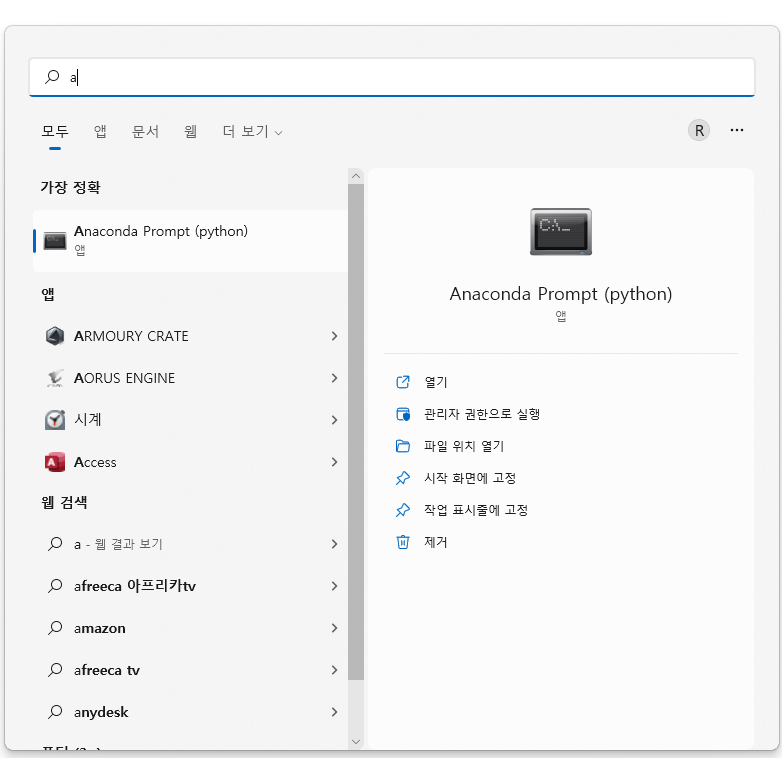
Task: Switch to the 문서 filter tab
Action: 145,132
